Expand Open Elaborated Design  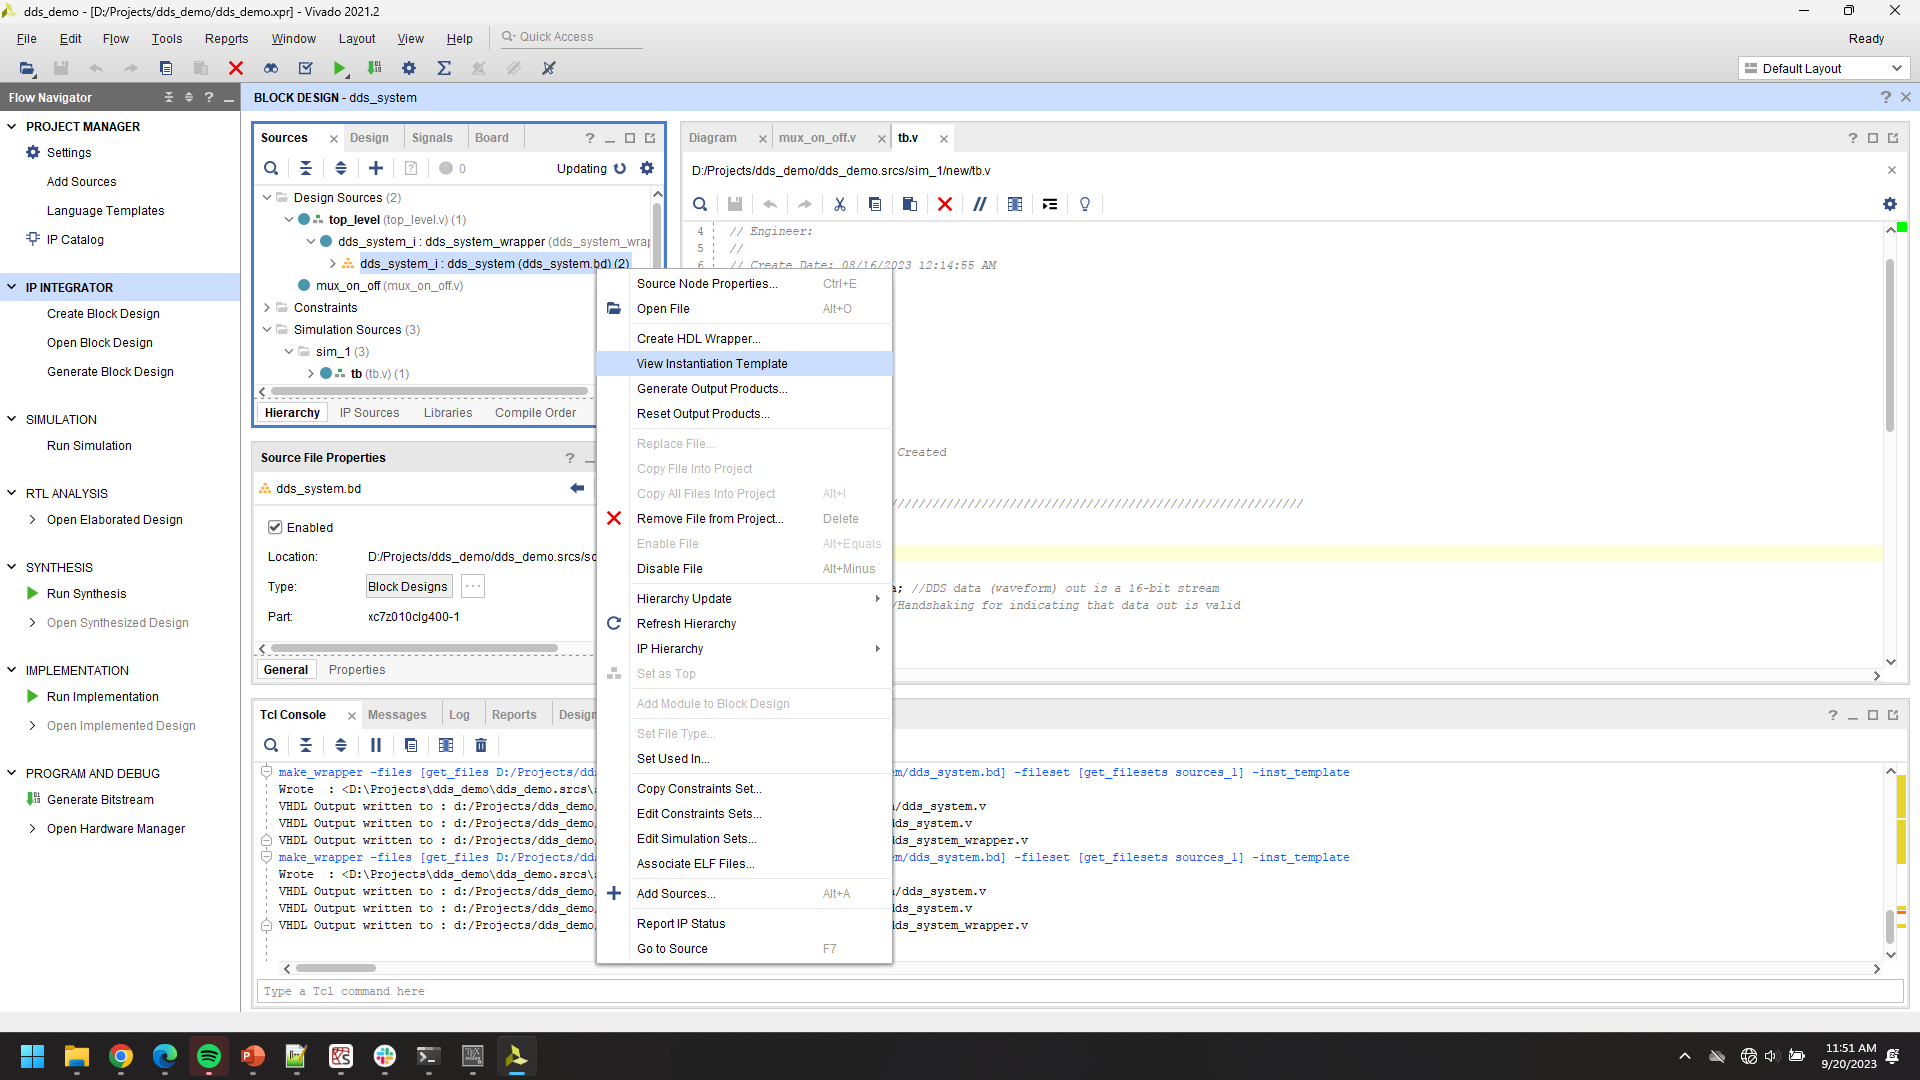[x=33, y=520]
